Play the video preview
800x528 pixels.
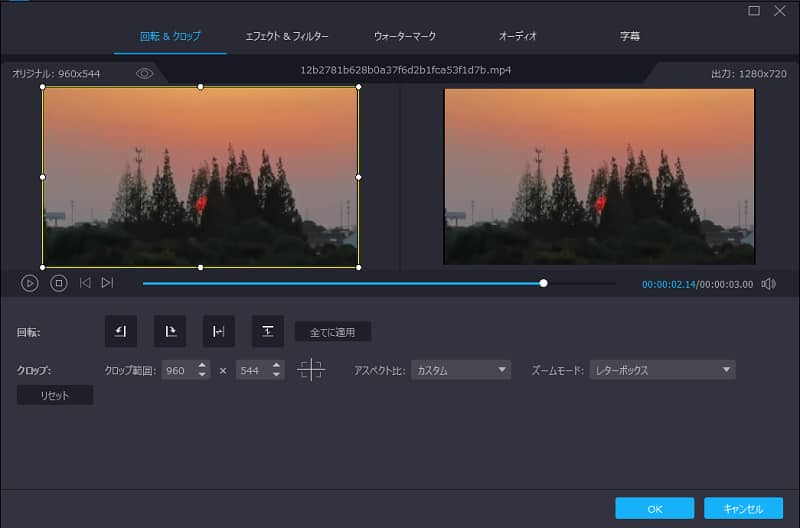[x=30, y=283]
